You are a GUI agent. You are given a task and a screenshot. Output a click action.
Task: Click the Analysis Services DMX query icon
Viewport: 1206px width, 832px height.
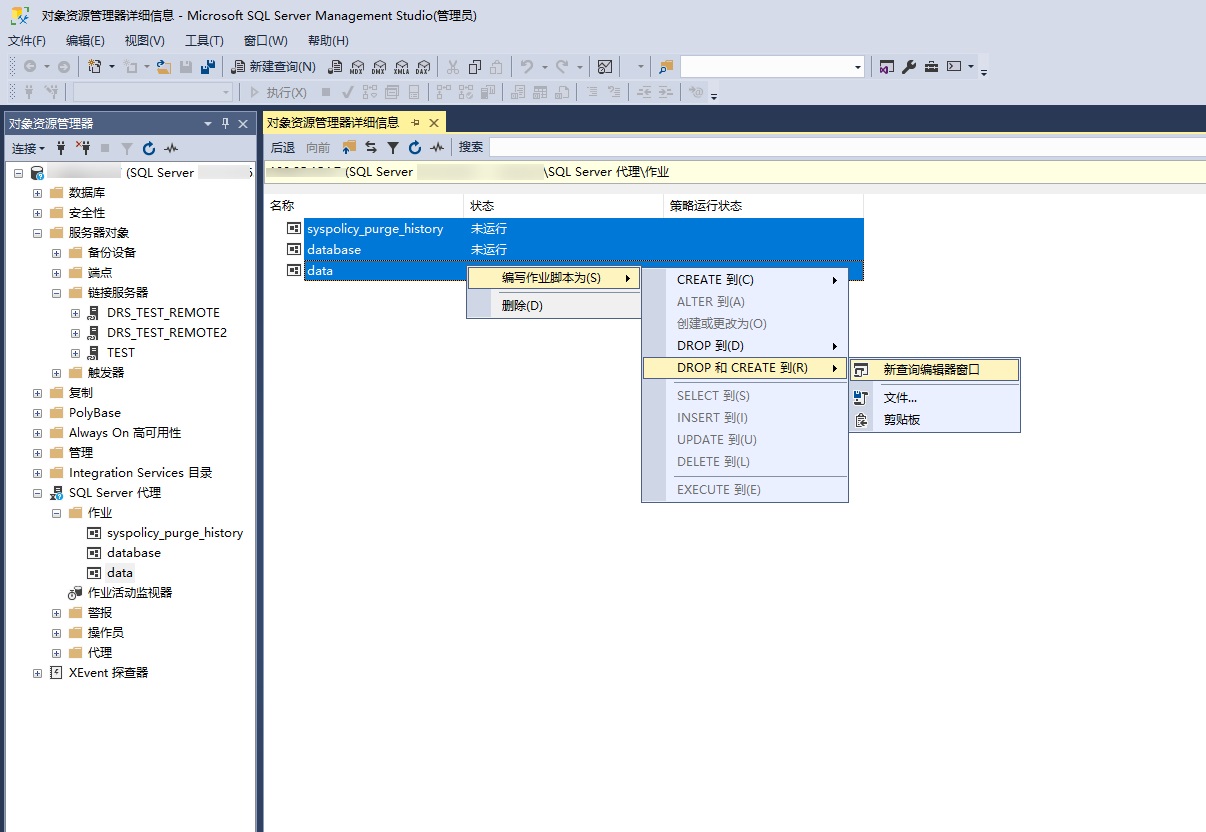click(x=379, y=67)
